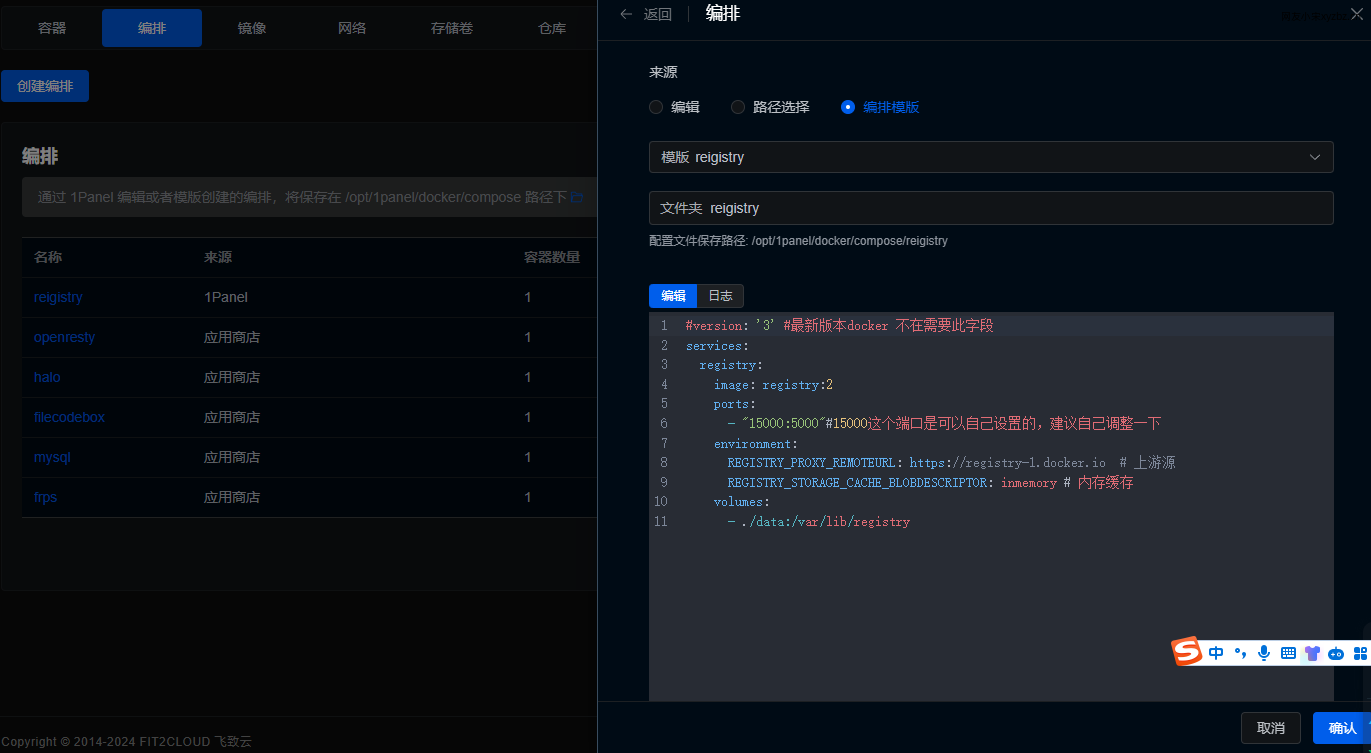Click the game controller icon in the Sogou bar
The width and height of the screenshot is (1371, 753).
pyautogui.click(x=1336, y=653)
